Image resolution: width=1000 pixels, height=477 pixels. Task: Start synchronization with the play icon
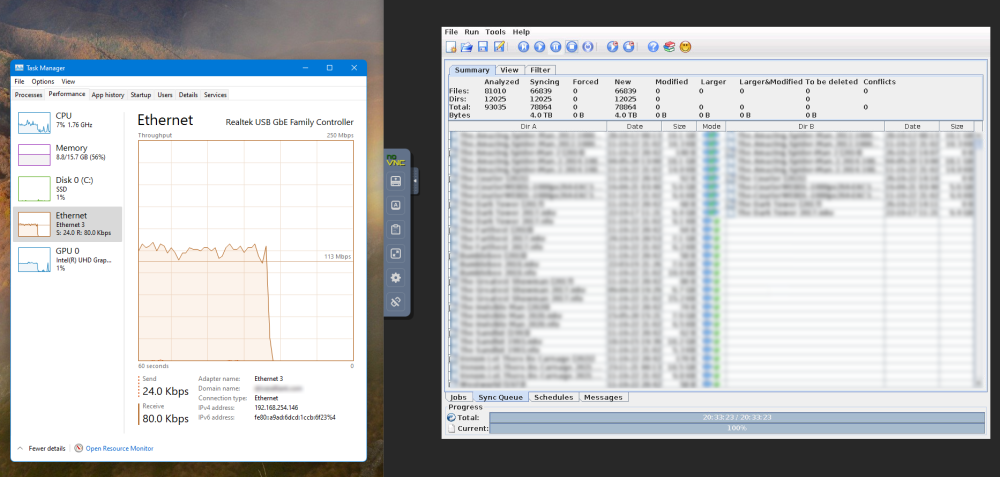pyautogui.click(x=540, y=47)
